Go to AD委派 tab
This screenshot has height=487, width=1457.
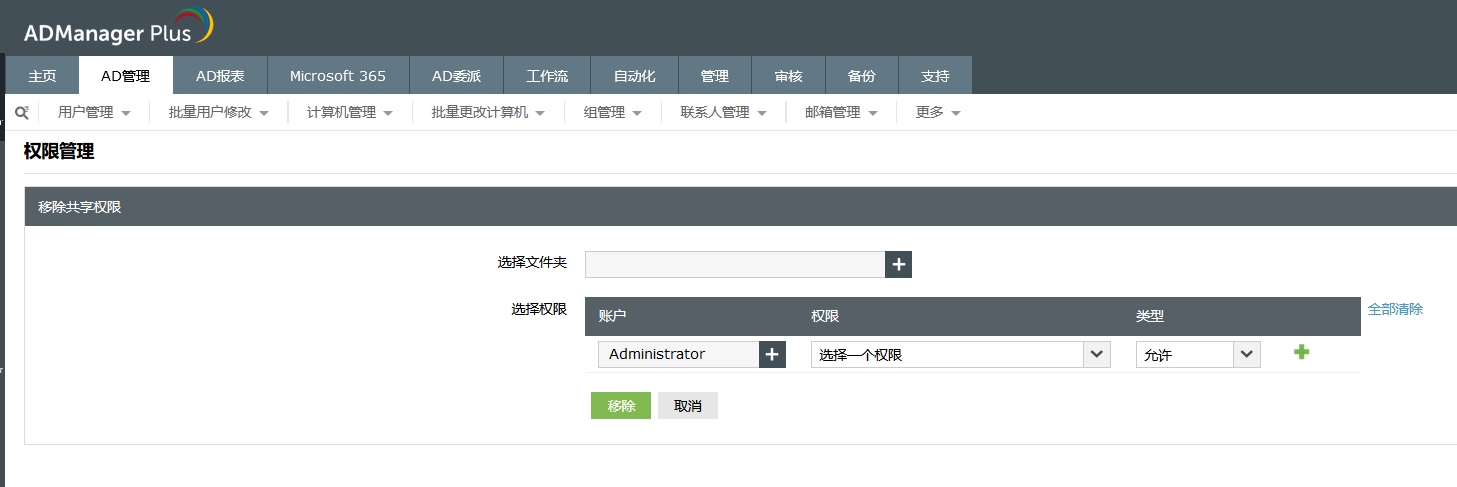(456, 75)
